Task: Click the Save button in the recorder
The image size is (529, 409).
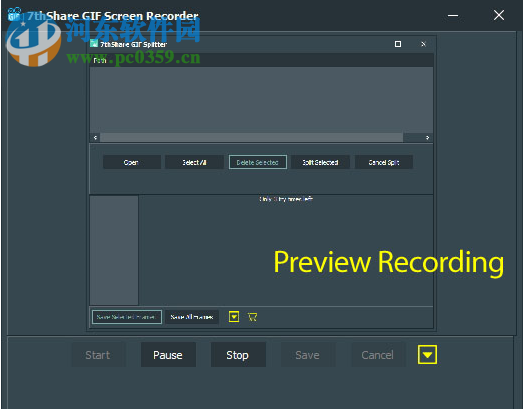Action: tap(308, 355)
